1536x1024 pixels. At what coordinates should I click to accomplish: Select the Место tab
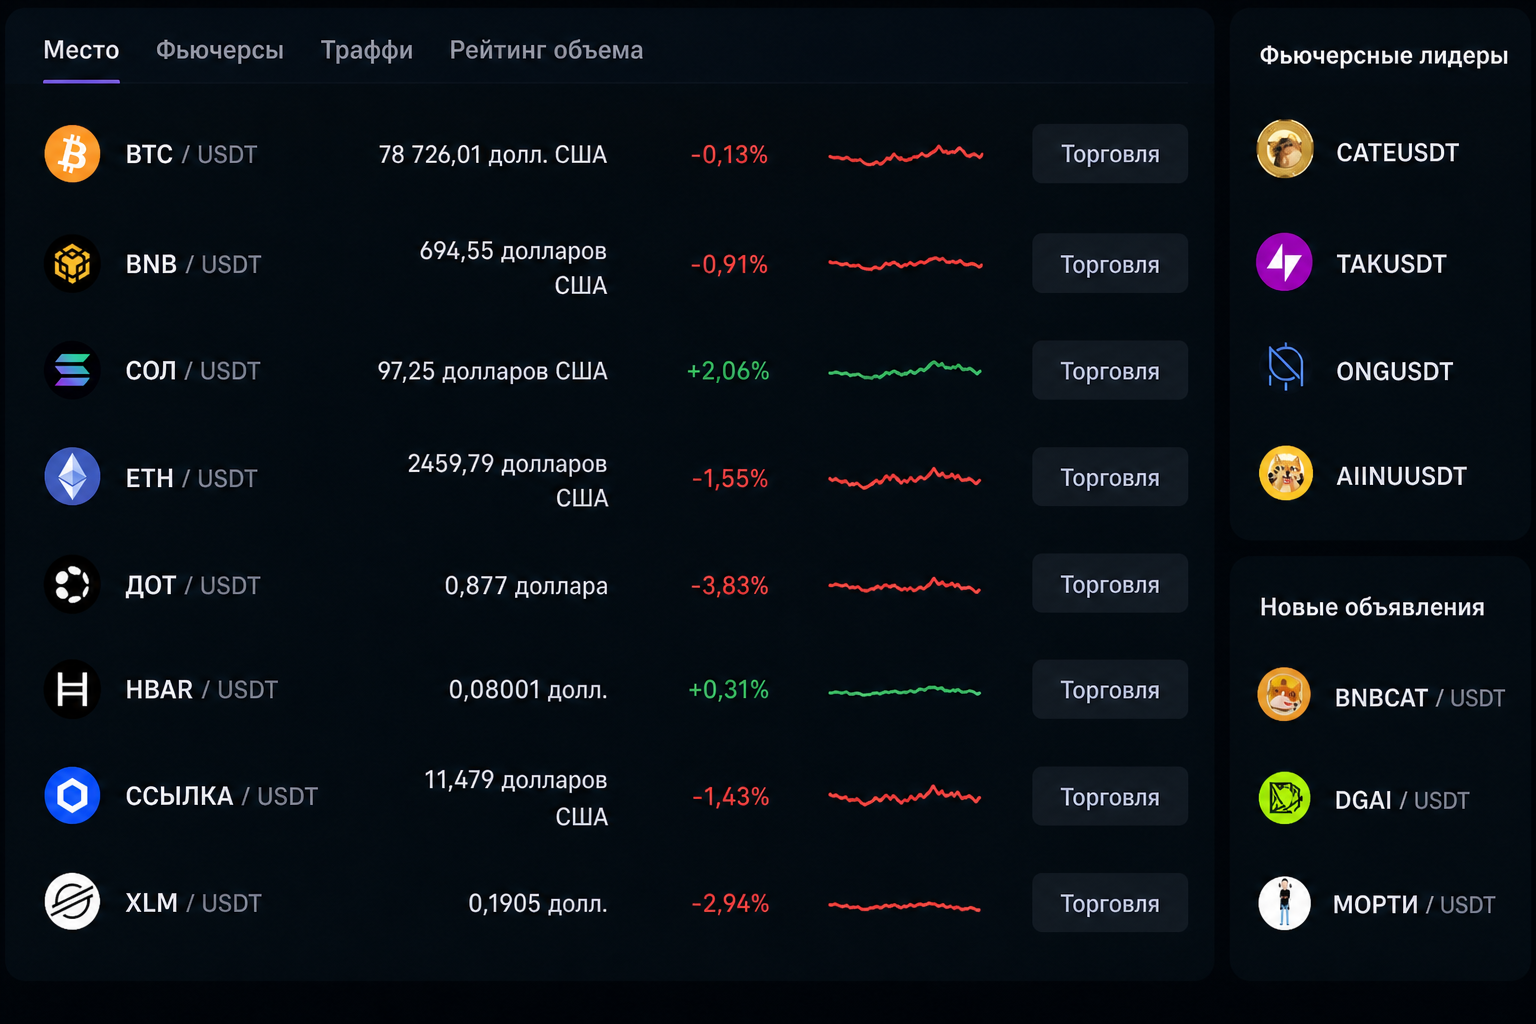coord(81,50)
